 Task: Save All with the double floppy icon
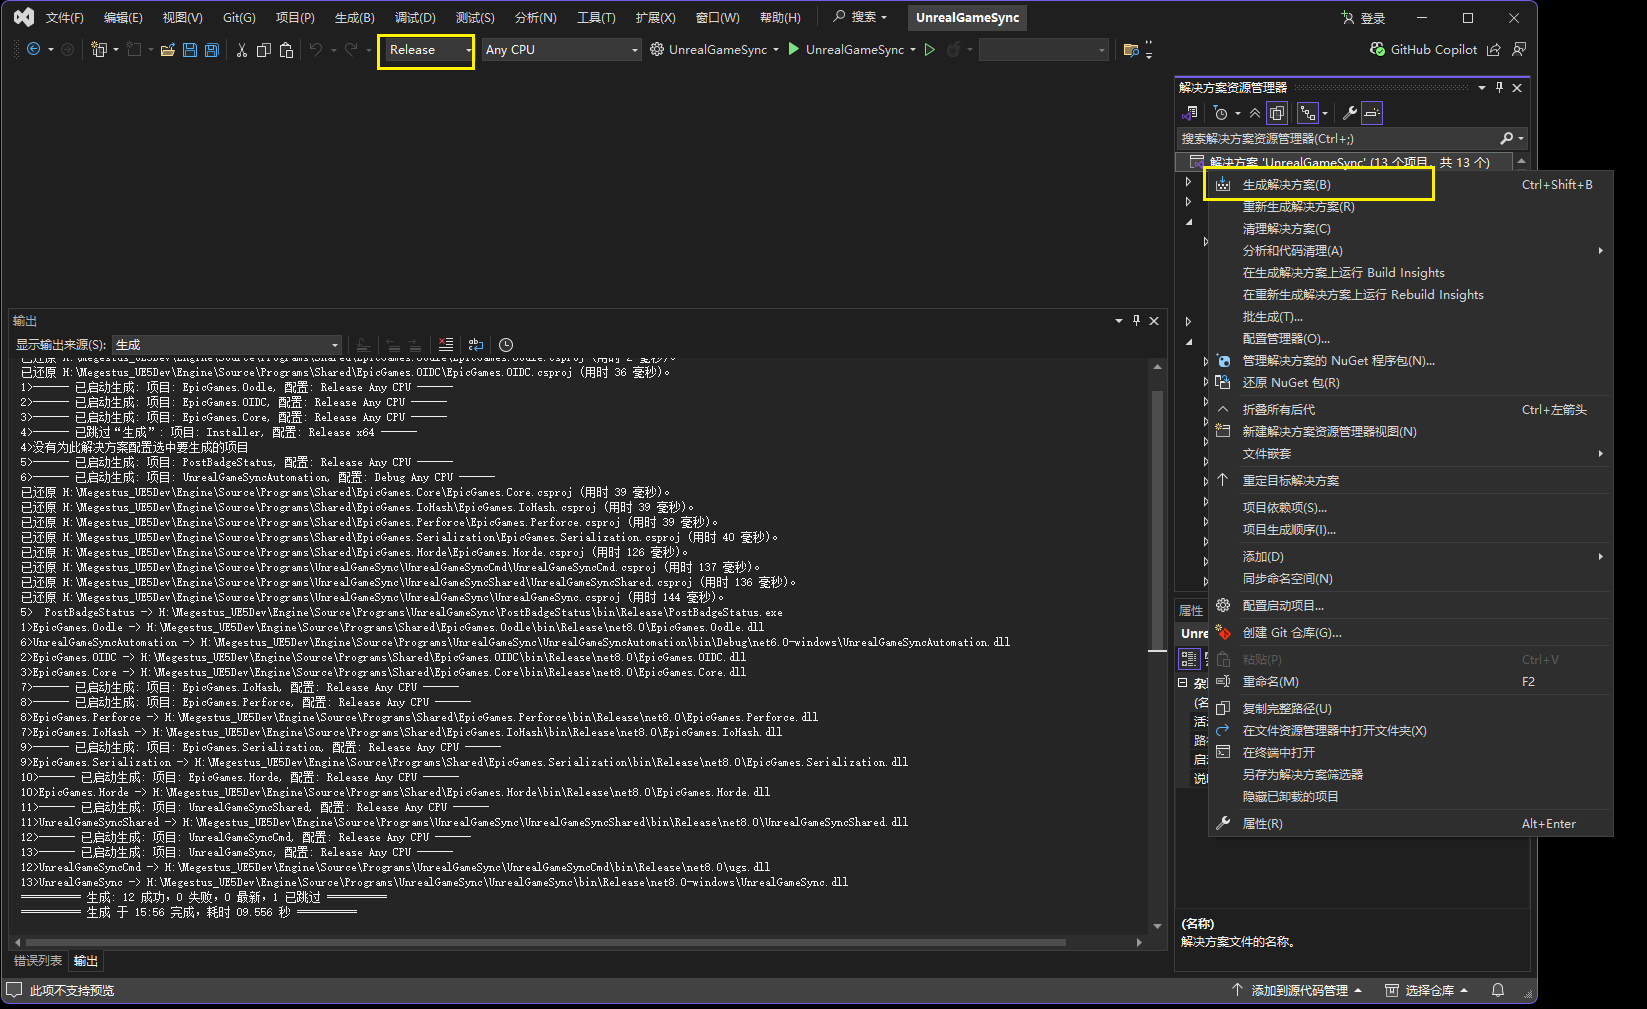pos(212,49)
